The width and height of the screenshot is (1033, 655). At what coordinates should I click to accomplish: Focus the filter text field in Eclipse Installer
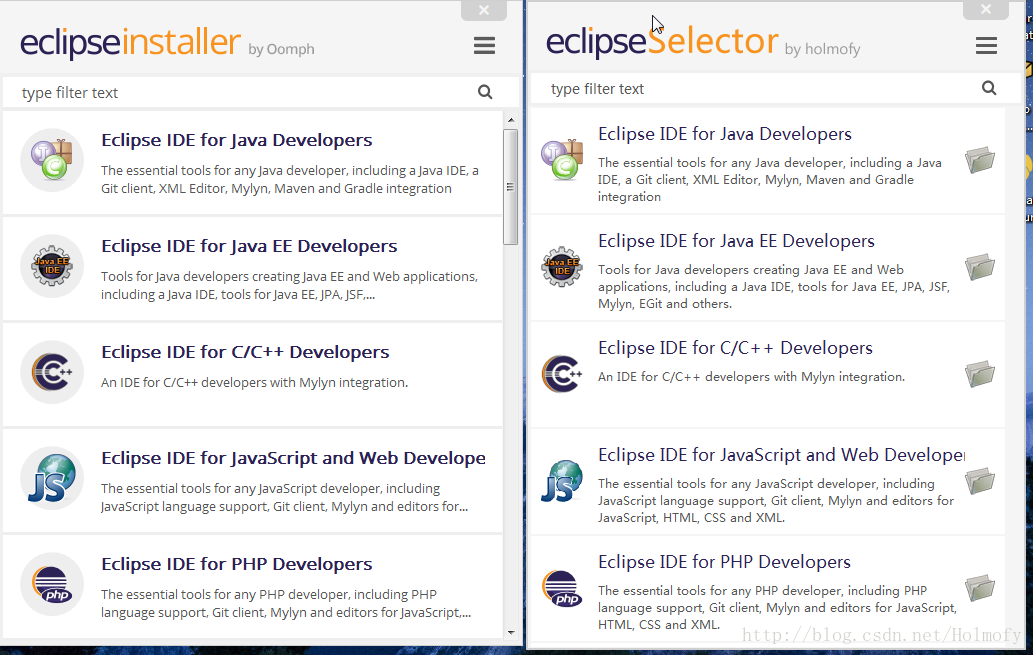(260, 92)
